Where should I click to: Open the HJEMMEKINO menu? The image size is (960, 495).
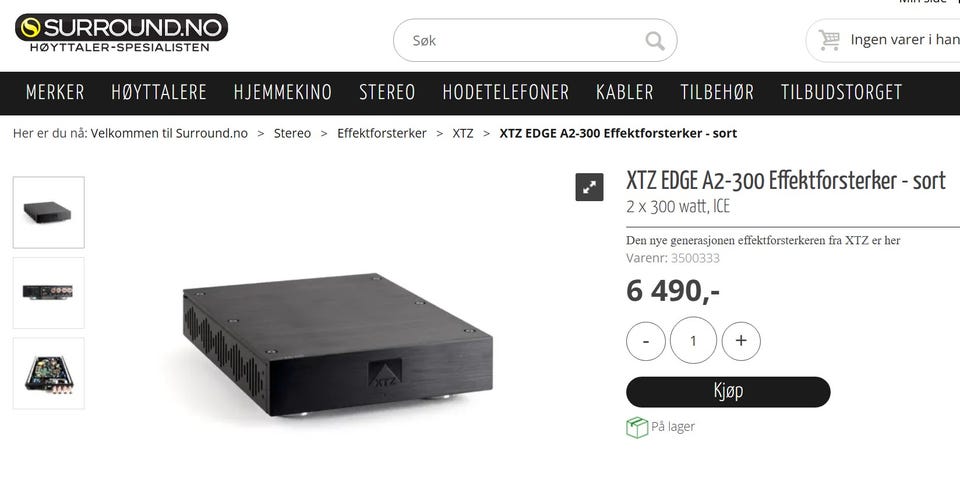point(283,93)
